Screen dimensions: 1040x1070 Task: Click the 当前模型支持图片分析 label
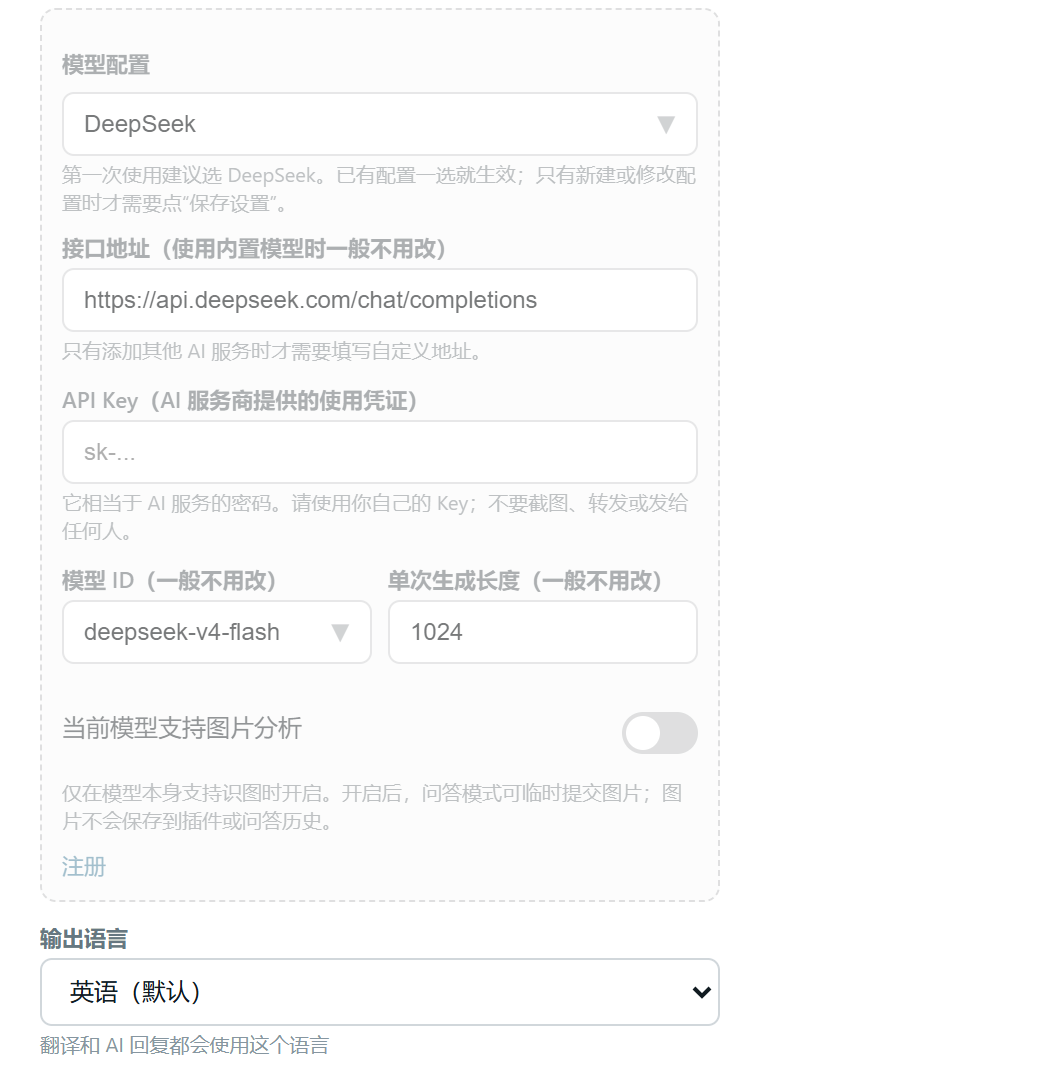pos(182,728)
